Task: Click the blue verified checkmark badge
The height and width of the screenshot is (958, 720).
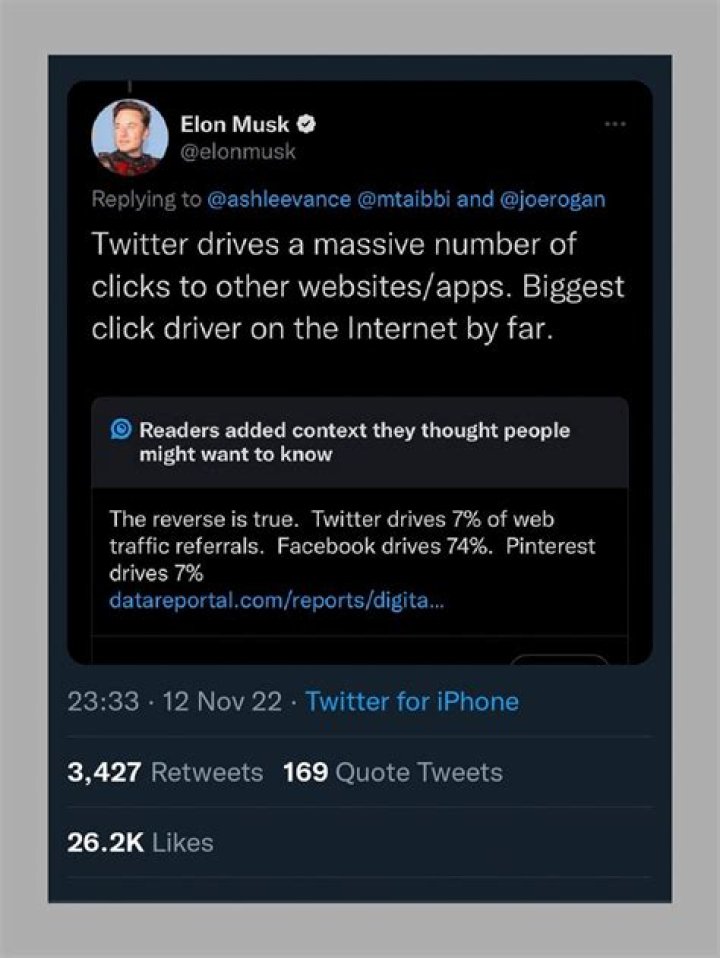Action: pos(310,125)
